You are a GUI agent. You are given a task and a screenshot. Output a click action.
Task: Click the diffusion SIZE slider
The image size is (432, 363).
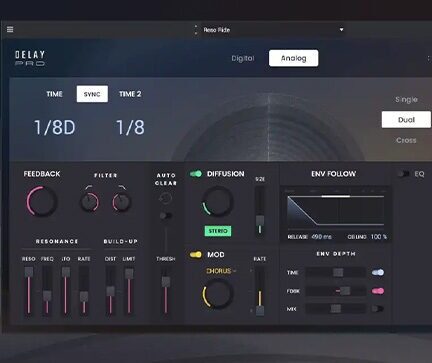260,211
